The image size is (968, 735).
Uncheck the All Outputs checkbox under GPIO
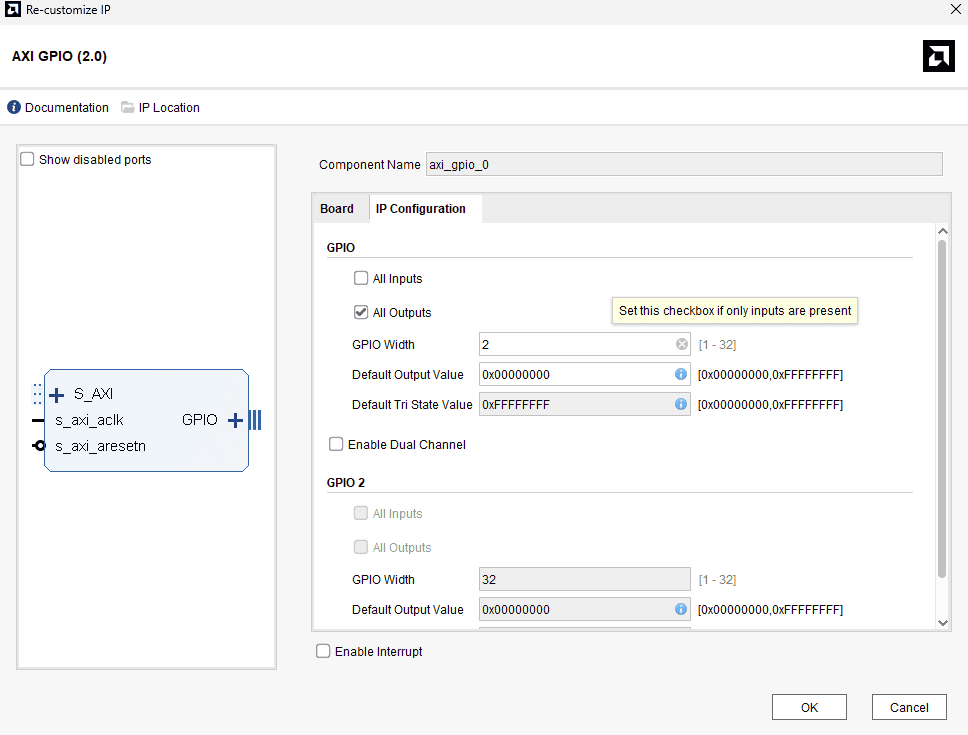point(361,313)
